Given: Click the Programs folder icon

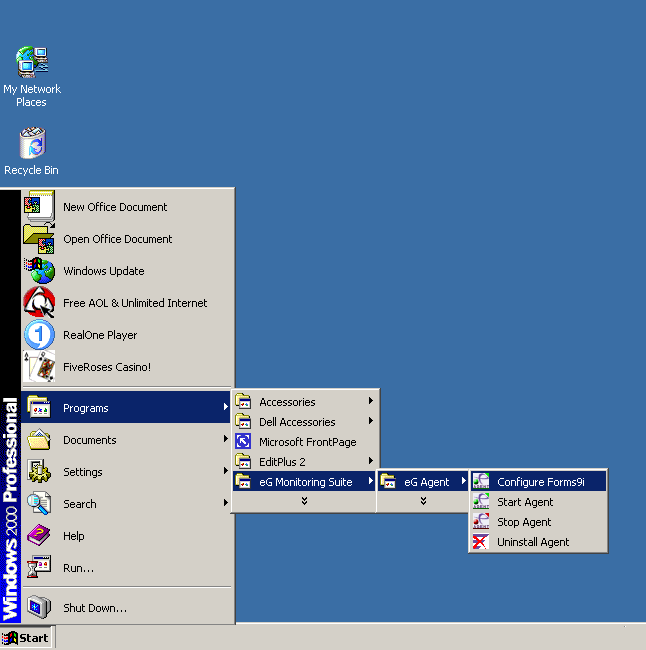Looking at the screenshot, I should pos(39,407).
